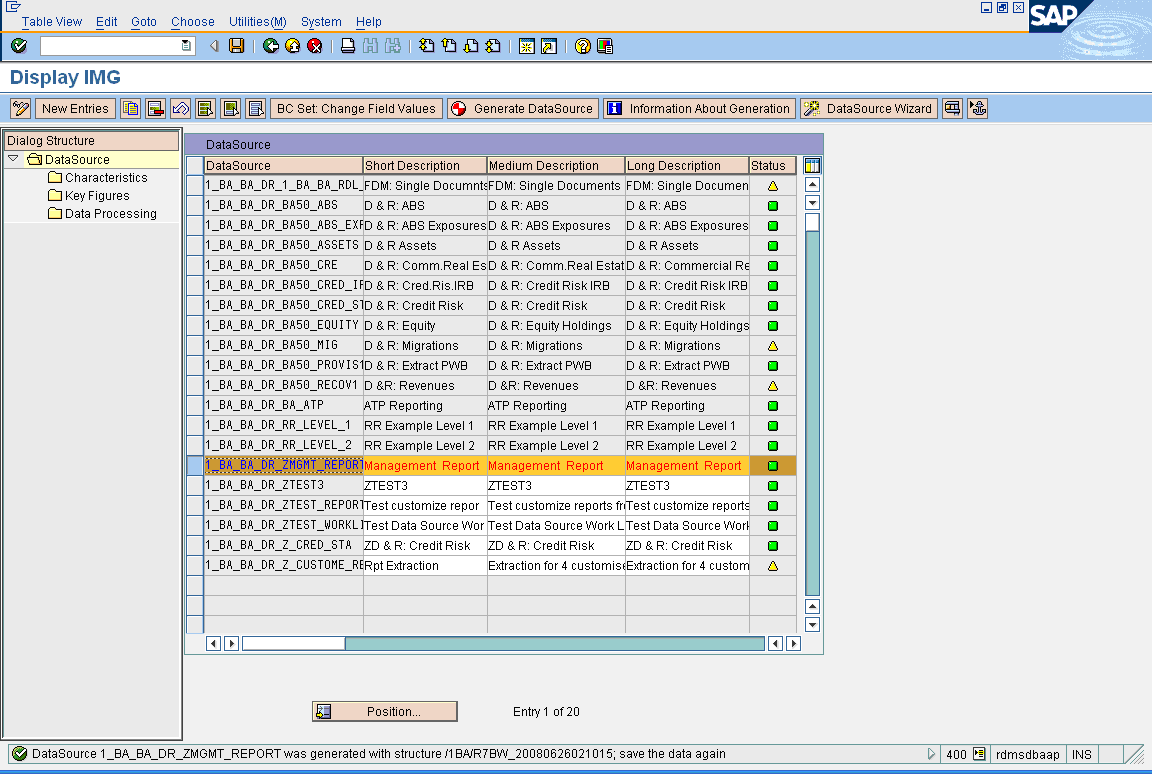Open the command field dropdown

(185, 46)
